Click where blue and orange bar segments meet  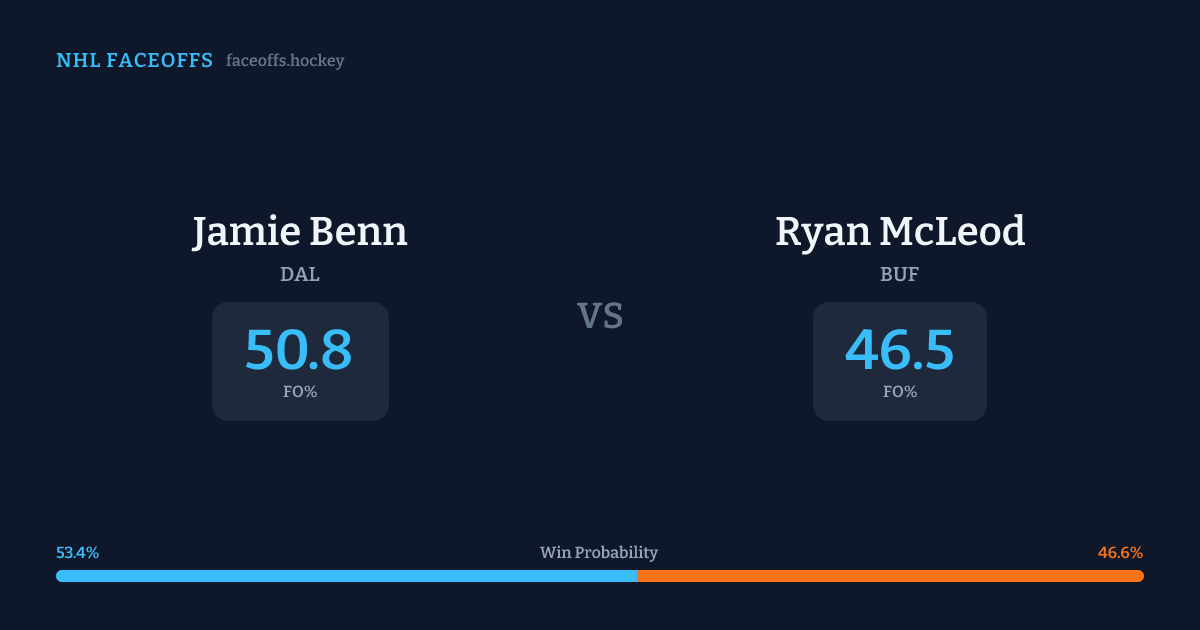tap(637, 576)
